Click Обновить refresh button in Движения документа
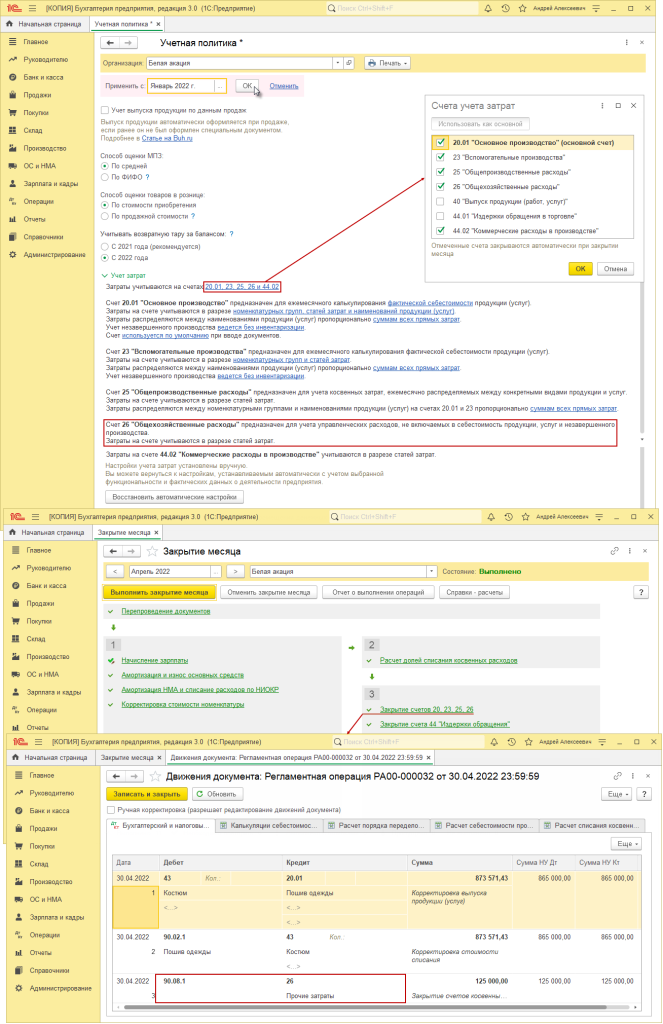 pos(216,794)
